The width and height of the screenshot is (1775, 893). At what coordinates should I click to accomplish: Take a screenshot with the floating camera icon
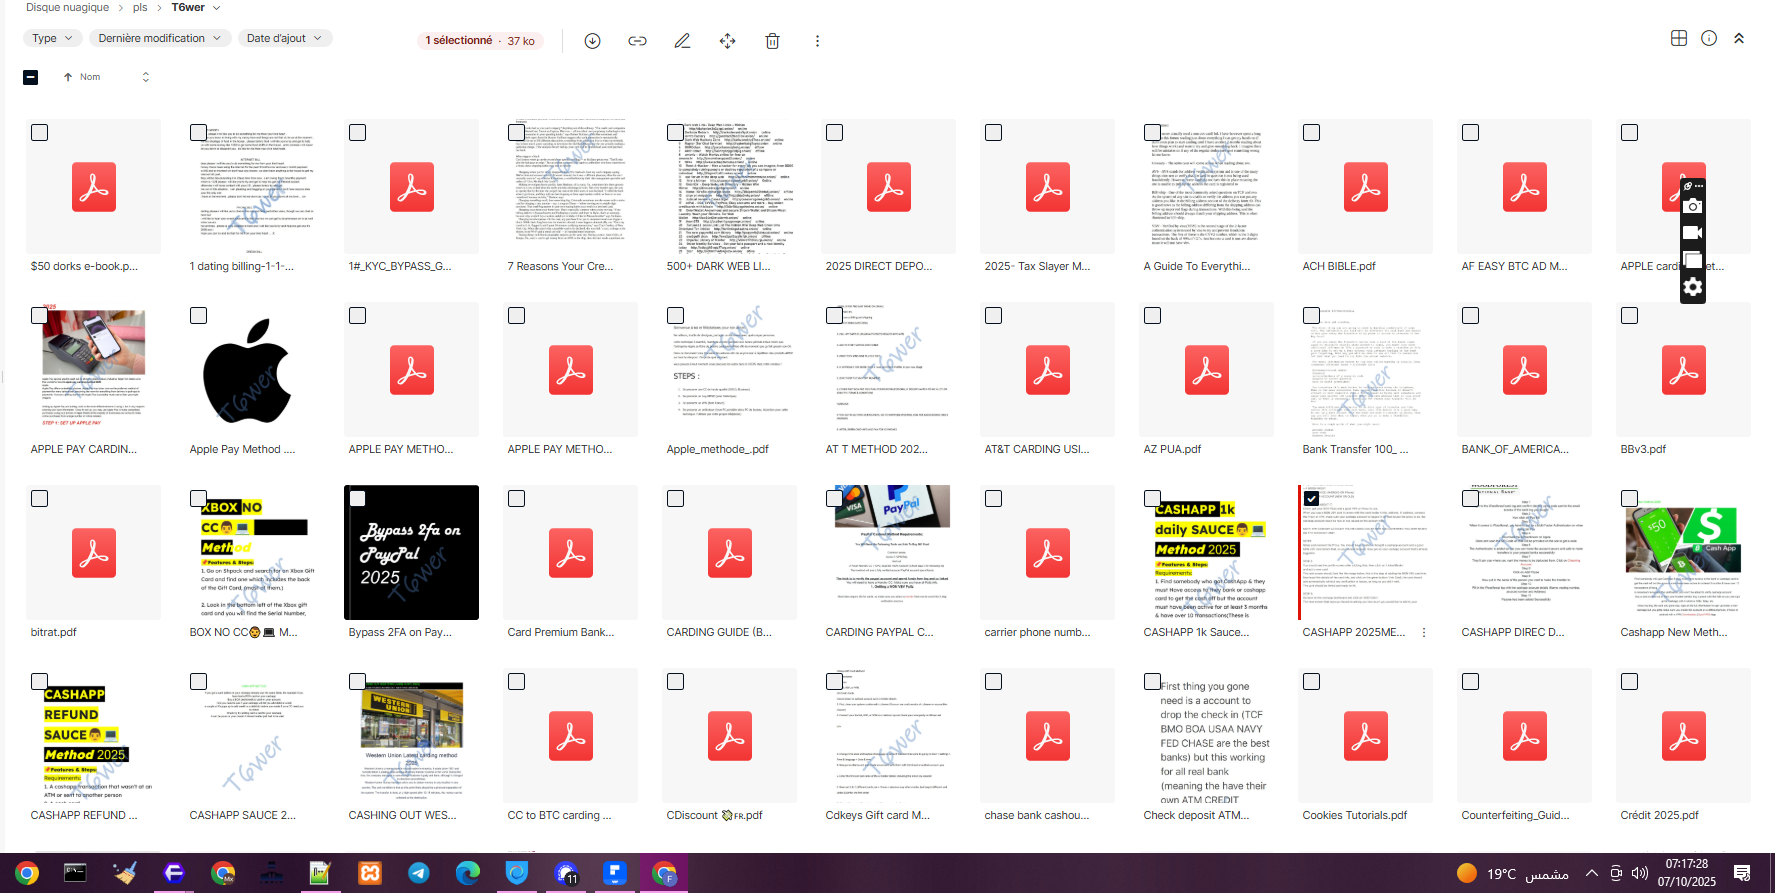1692,206
